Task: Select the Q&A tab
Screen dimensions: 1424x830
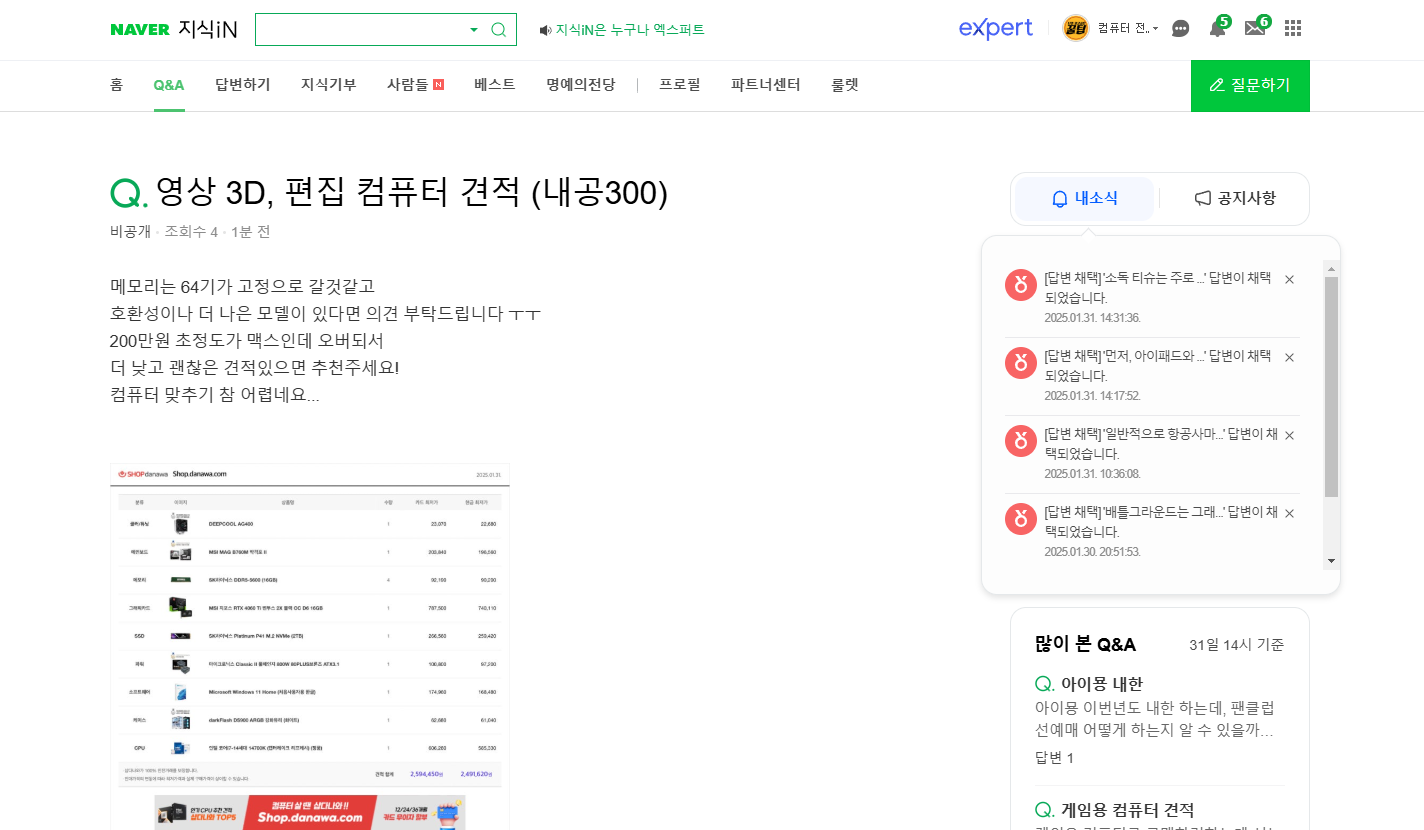Action: tap(169, 85)
